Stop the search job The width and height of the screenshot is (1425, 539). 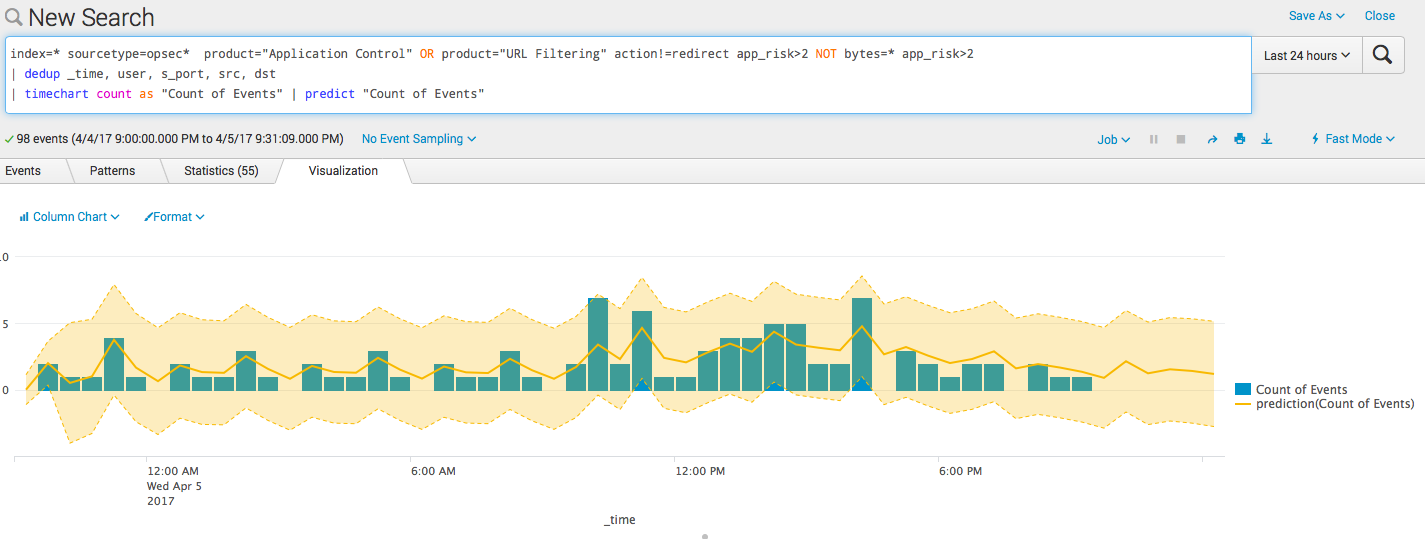coord(1181,140)
